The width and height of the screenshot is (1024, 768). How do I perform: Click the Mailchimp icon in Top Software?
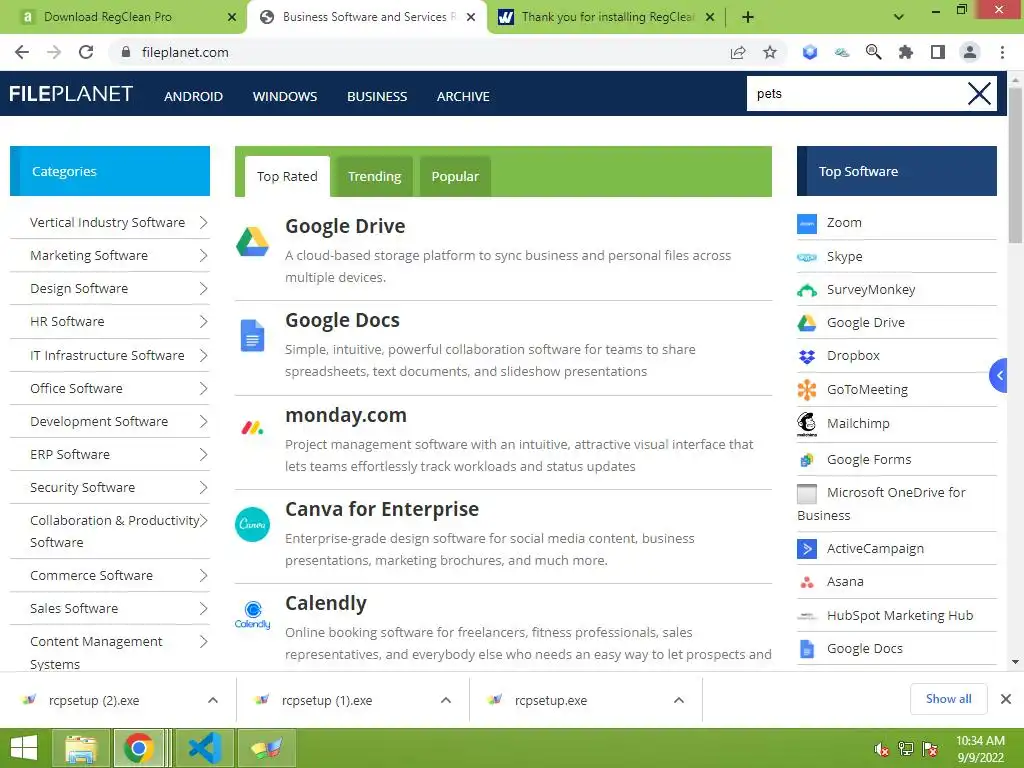pyautogui.click(x=807, y=424)
